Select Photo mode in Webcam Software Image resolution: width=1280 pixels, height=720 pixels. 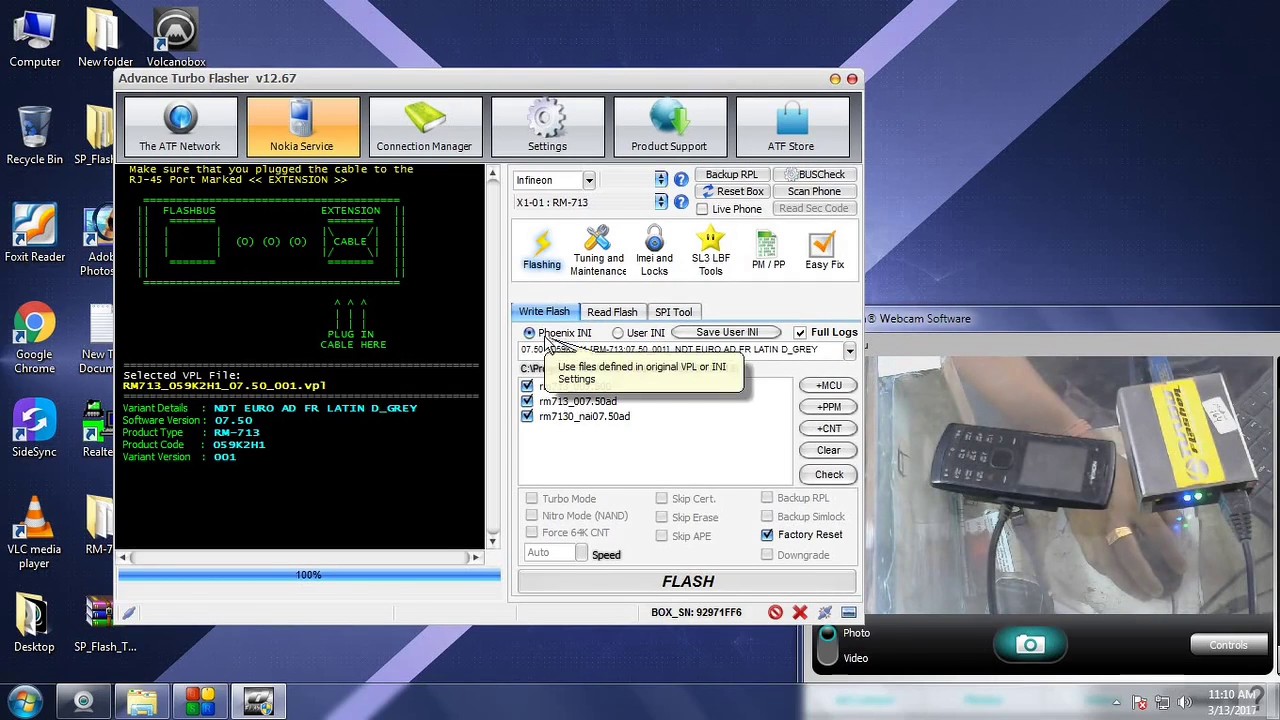tap(856, 633)
